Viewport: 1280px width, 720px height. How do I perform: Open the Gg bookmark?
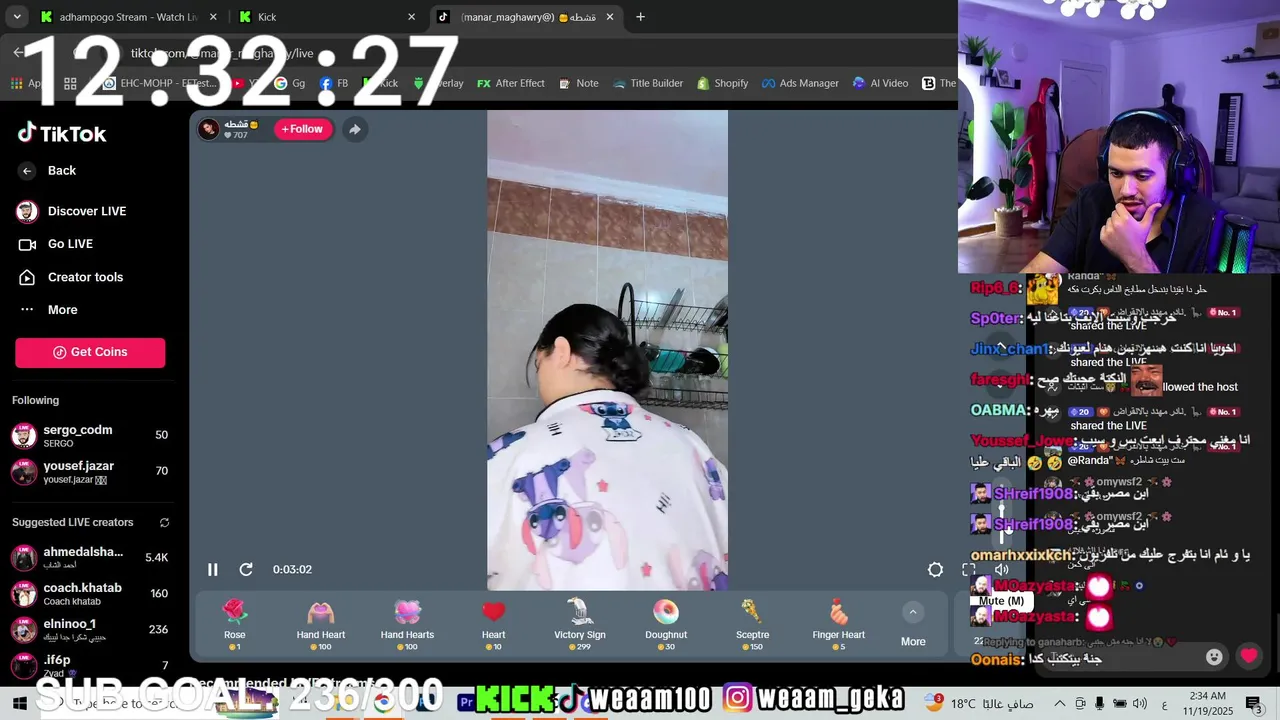[289, 83]
